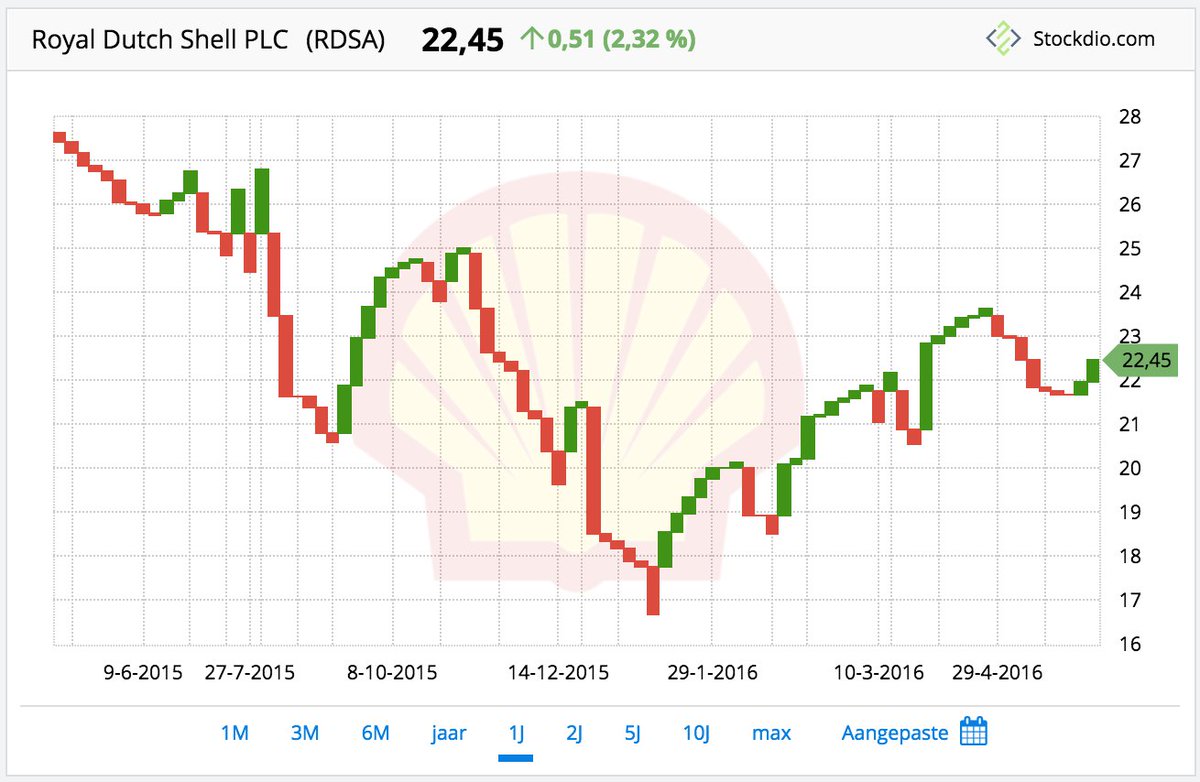1200x782 pixels.
Task: Click the Stockdio.com logo icon
Action: click(x=1001, y=39)
